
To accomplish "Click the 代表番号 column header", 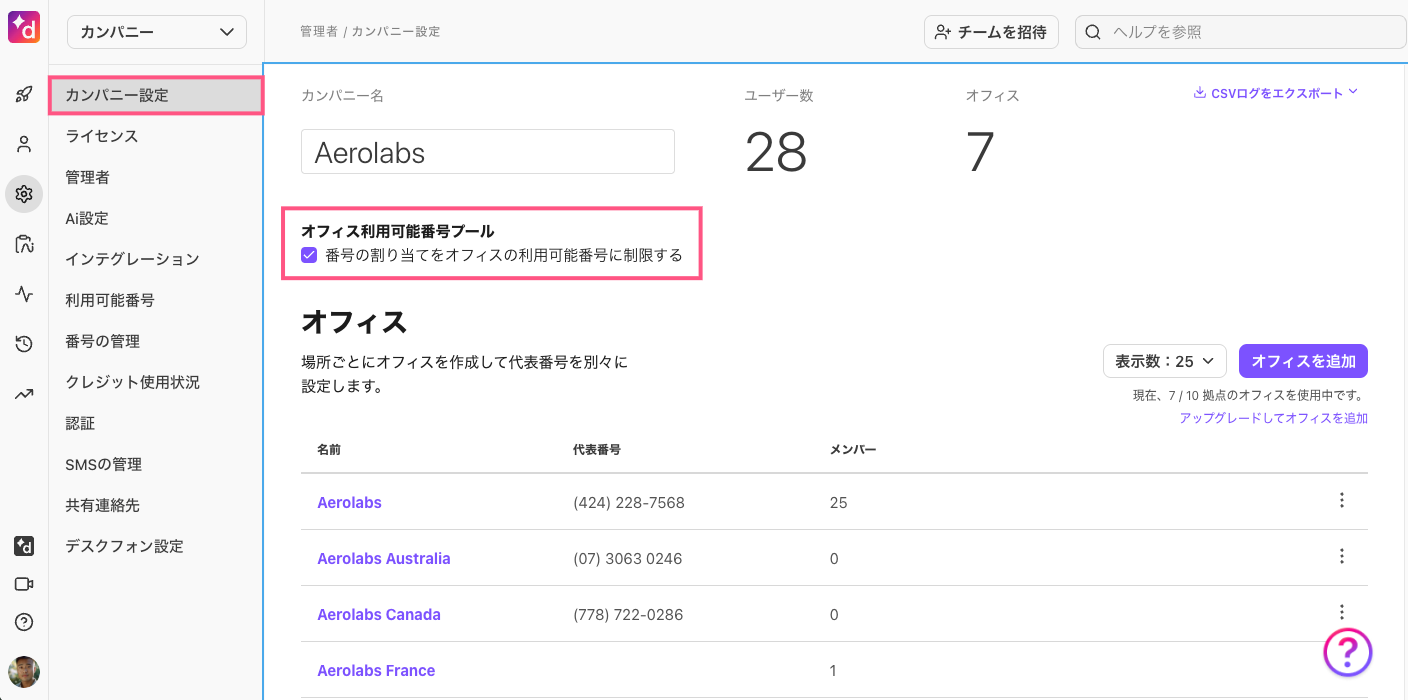I will pyautogui.click(x=597, y=450).
